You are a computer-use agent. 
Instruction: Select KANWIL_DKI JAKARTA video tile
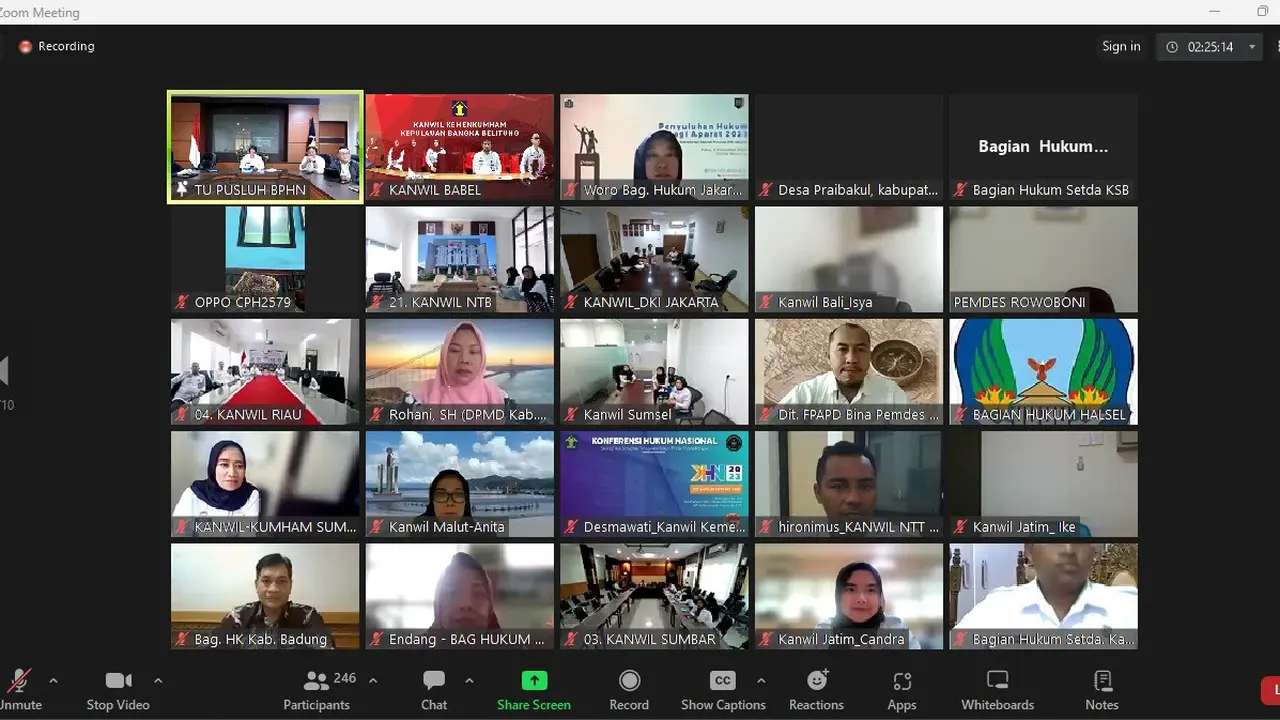click(x=654, y=260)
